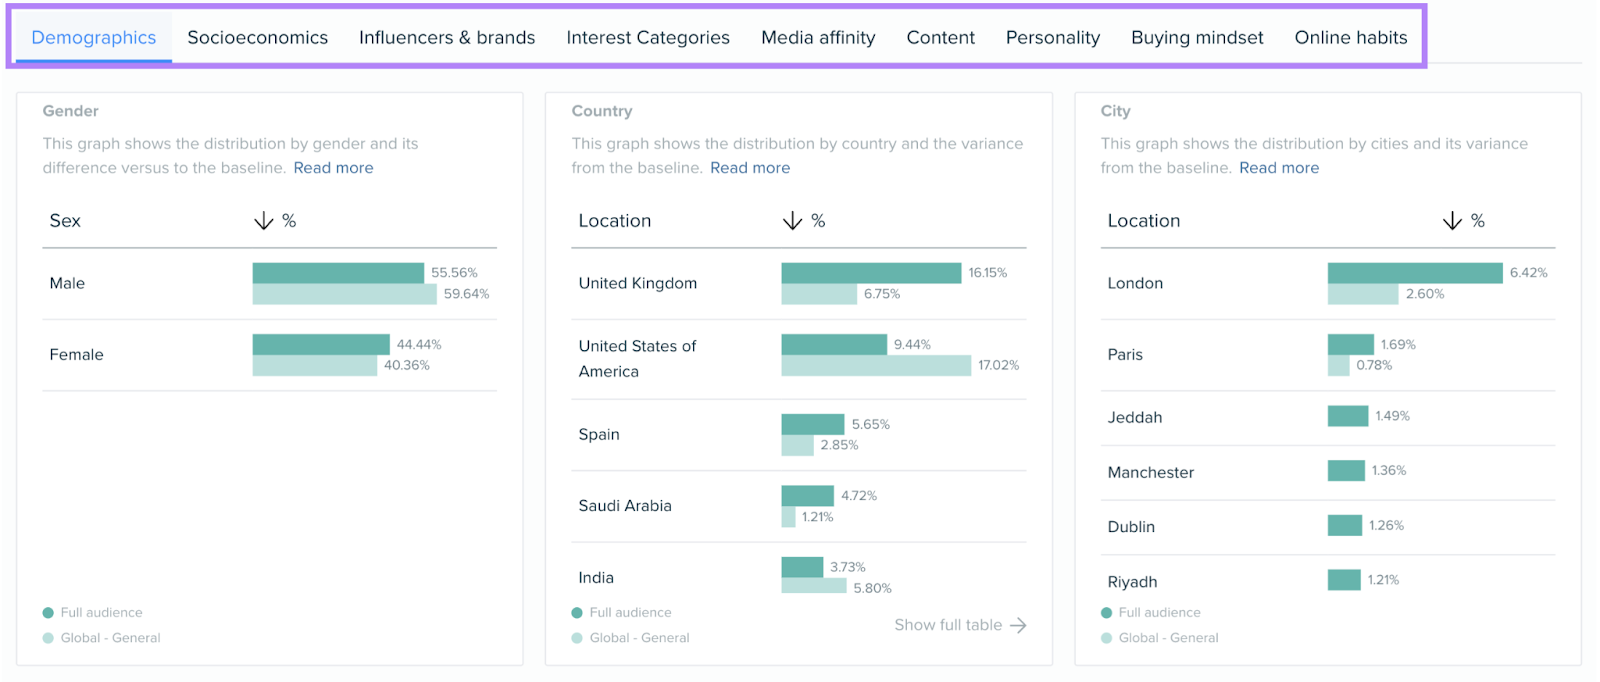
Task: Go to the Media affinity tab
Action: (818, 38)
